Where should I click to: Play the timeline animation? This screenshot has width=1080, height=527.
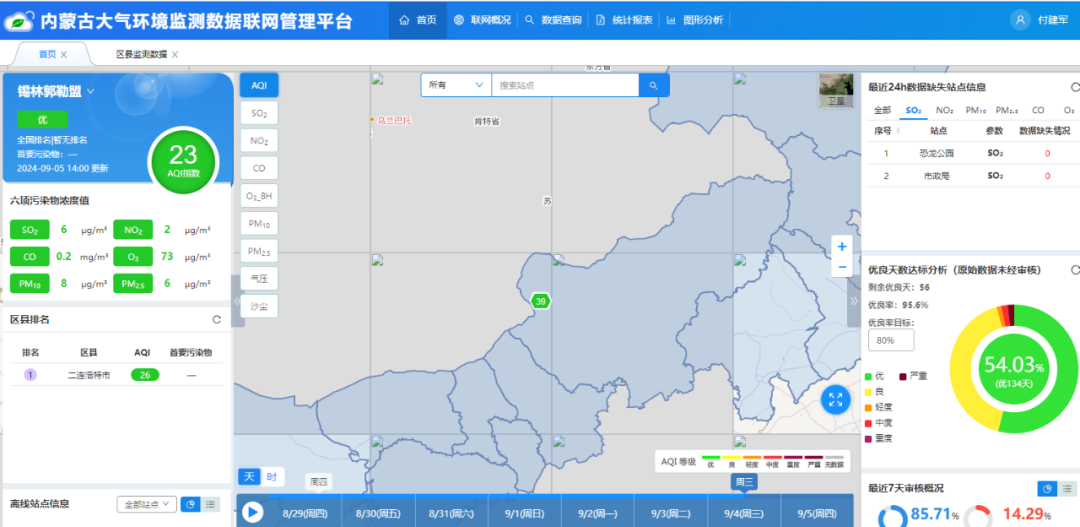point(253,512)
